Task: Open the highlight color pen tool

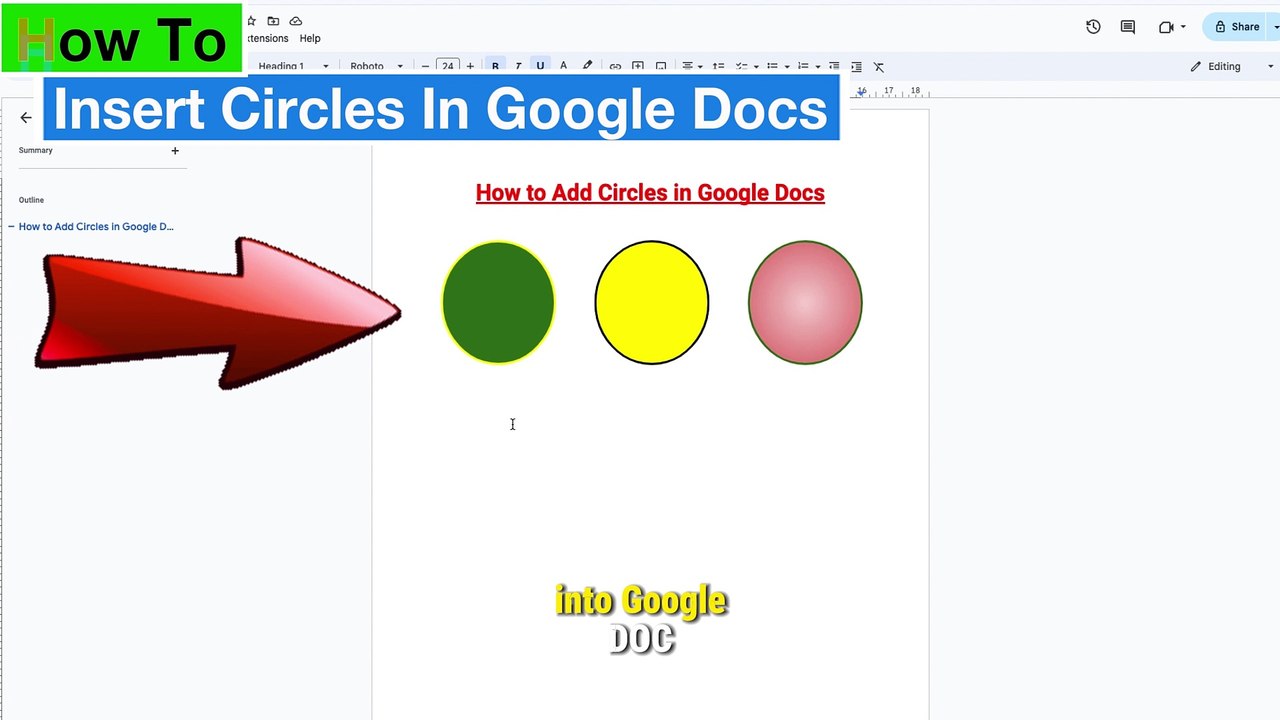Action: (x=587, y=67)
